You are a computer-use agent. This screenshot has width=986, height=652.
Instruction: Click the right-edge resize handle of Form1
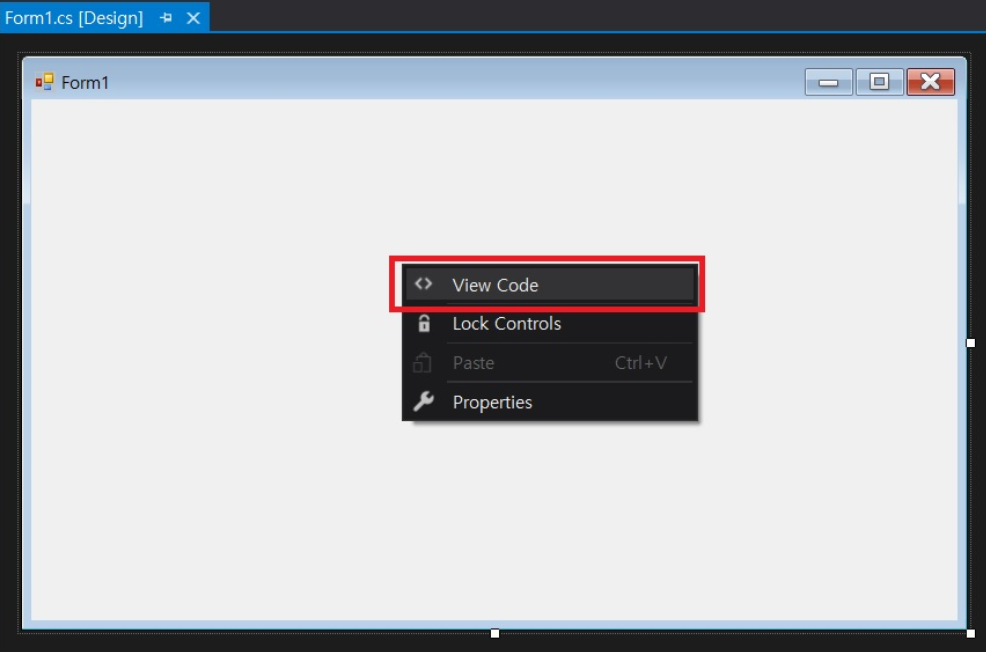[971, 343]
